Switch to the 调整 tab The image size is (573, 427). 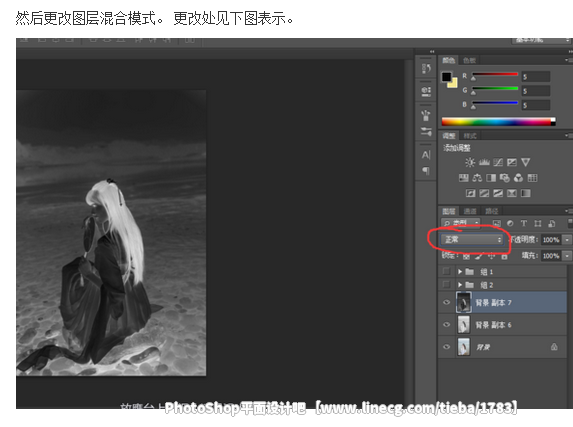(x=449, y=136)
